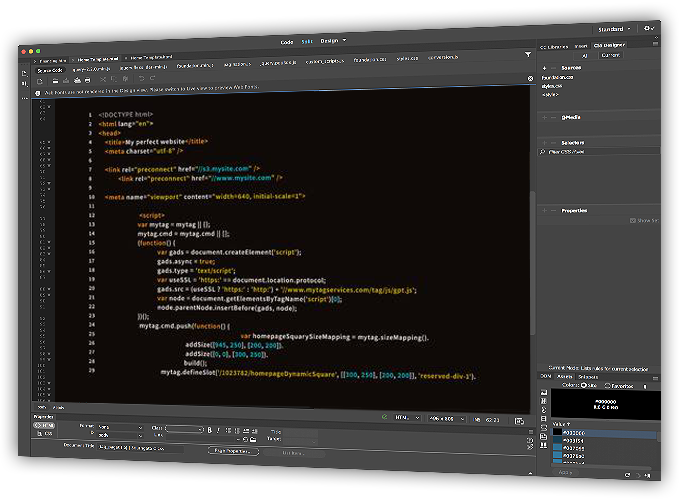
Task: Toggle HTML mode in the Properties panel
Action: [46, 425]
